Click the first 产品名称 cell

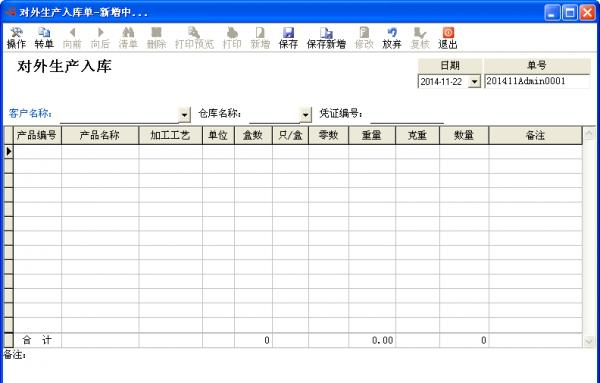[100, 152]
